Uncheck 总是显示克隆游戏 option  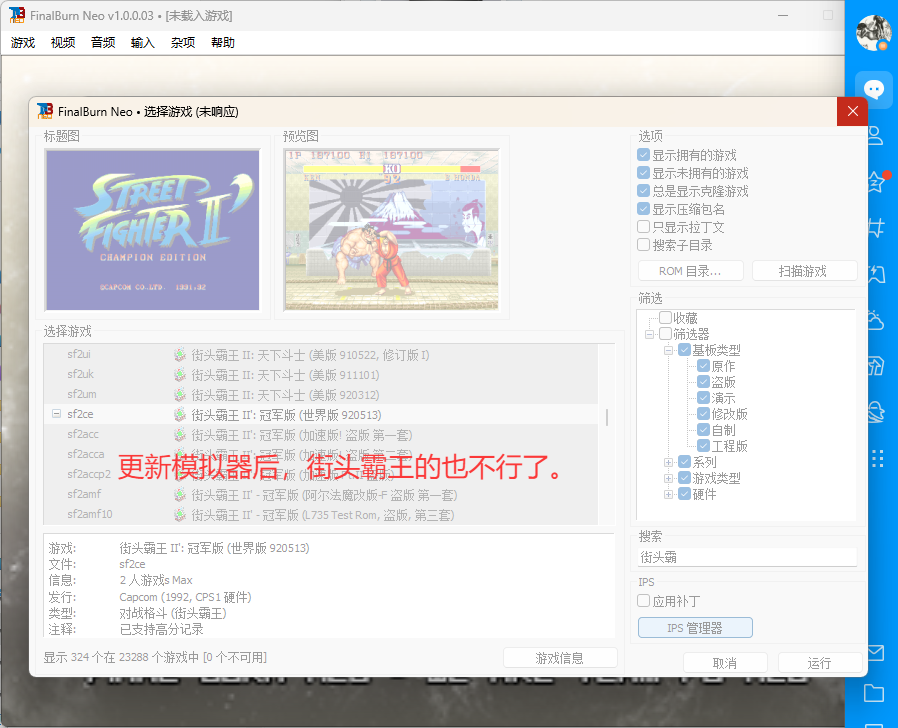point(643,191)
